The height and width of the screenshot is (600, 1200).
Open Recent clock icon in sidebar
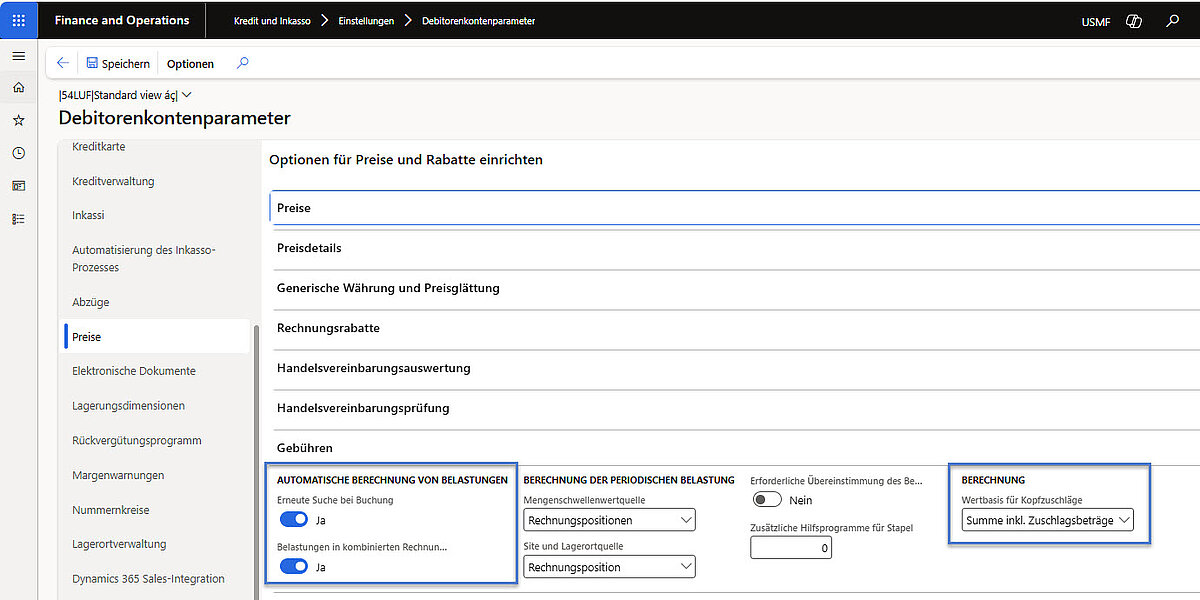18,153
